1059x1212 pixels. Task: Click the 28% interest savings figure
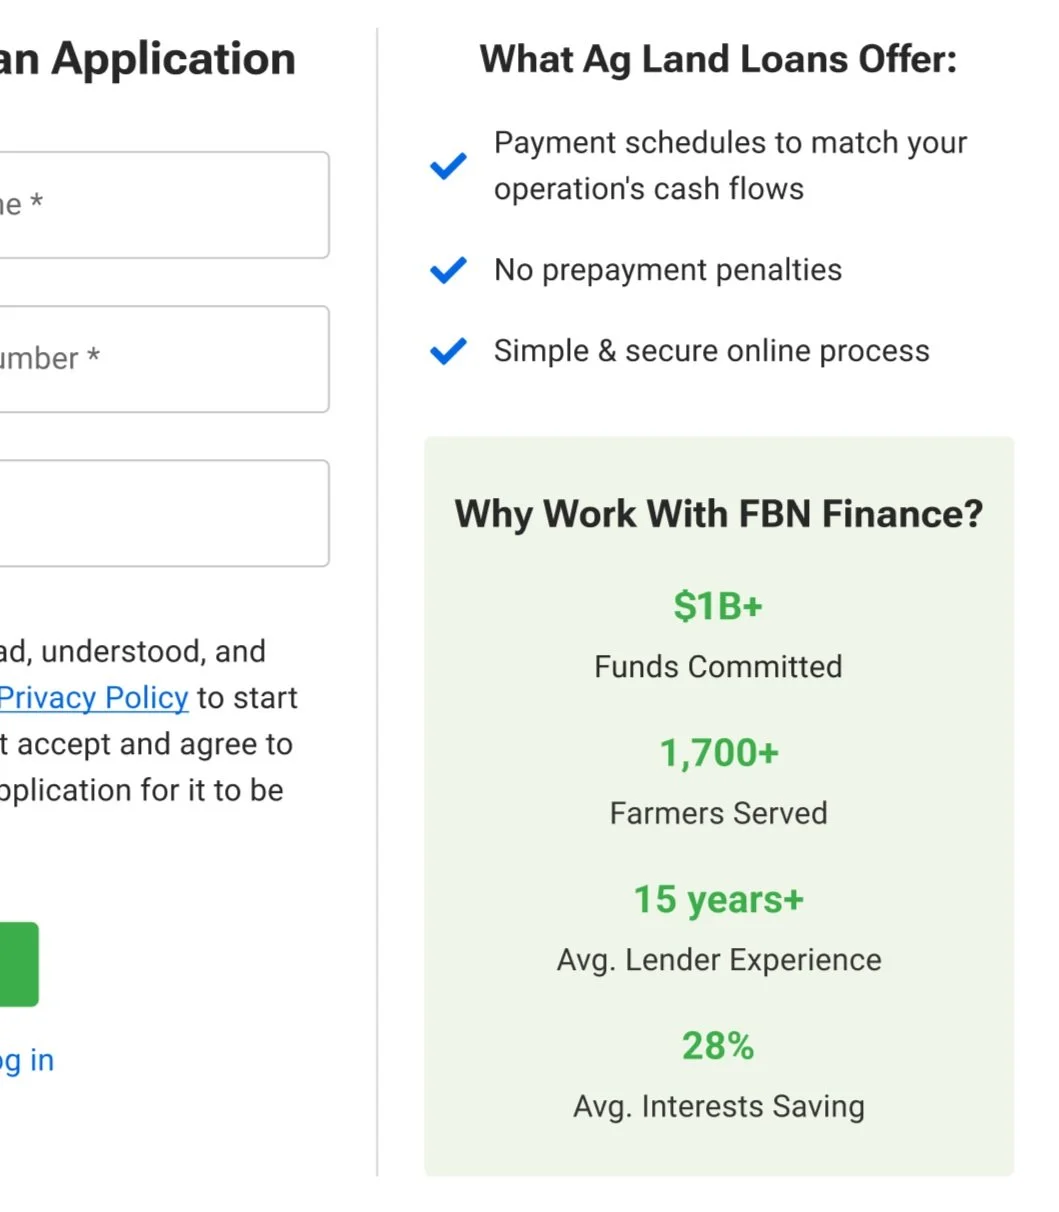tap(718, 1046)
